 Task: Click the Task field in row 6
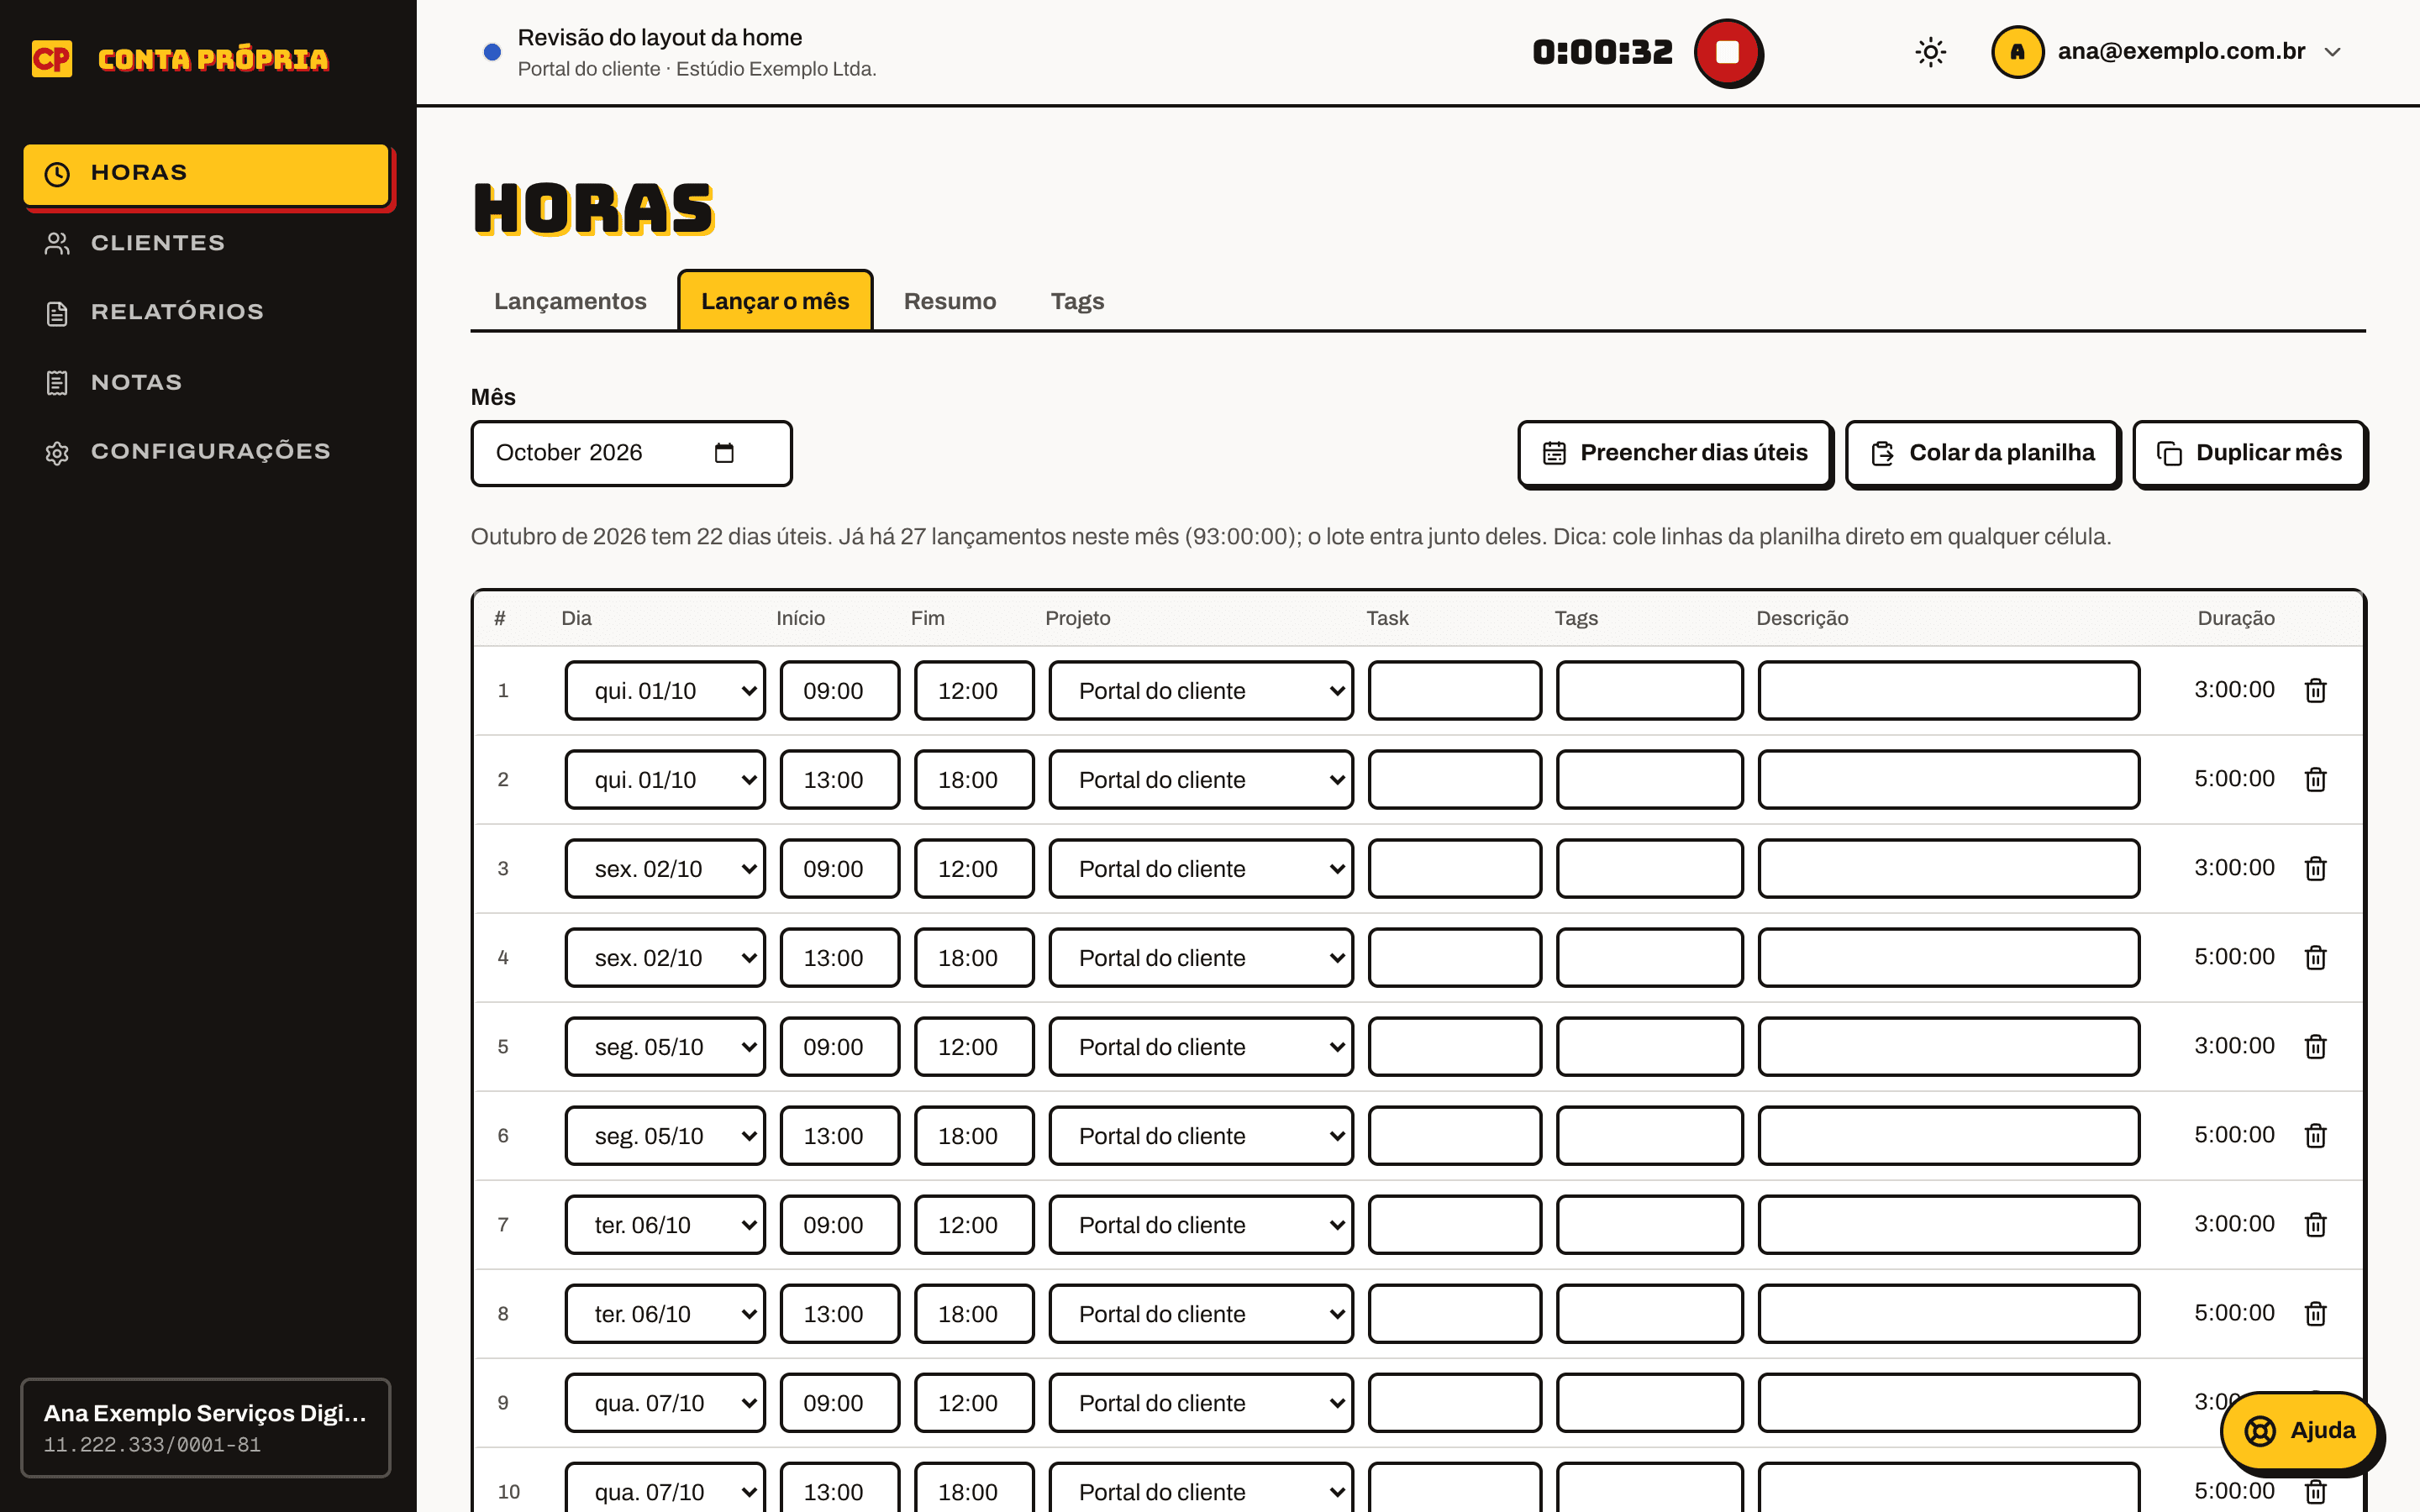pyautogui.click(x=1454, y=1135)
